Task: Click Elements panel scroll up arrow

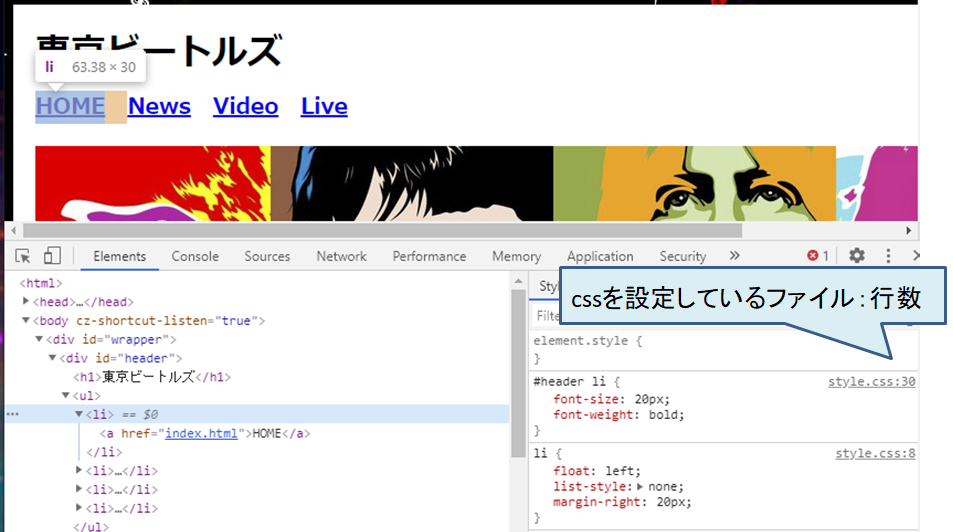Action: [518, 282]
